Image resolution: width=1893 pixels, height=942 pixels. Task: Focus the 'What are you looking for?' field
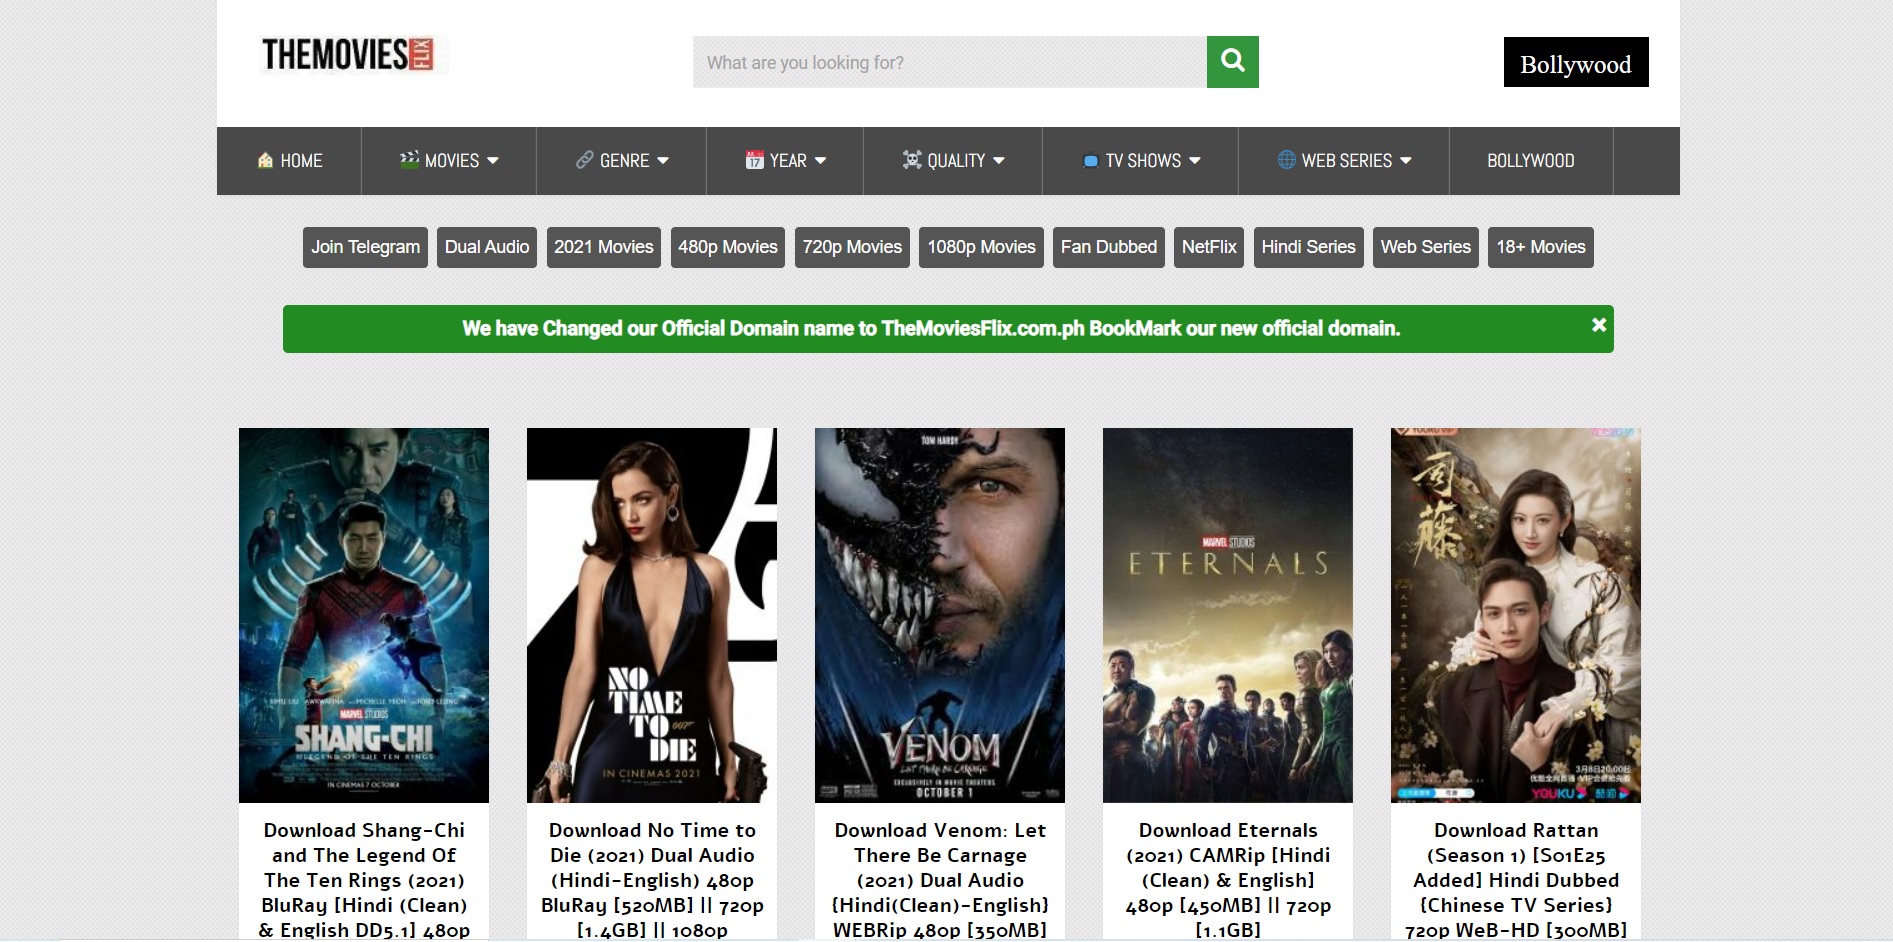[x=948, y=62]
